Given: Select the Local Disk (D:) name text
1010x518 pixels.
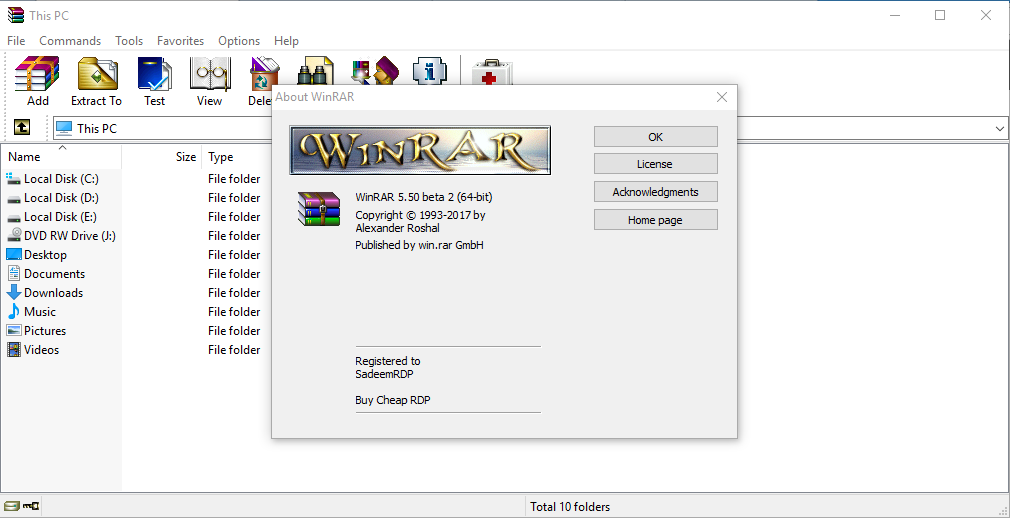Looking at the screenshot, I should pos(61,198).
